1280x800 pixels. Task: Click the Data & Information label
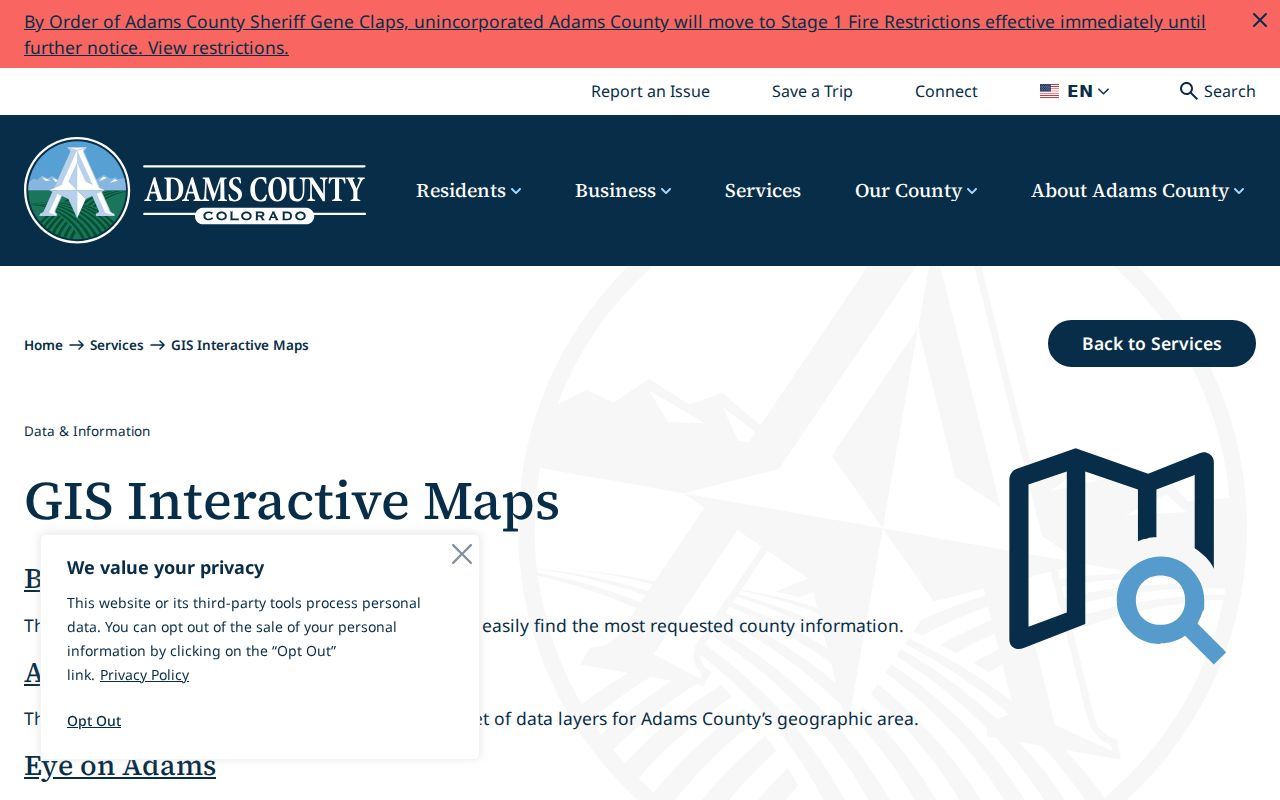[87, 431]
